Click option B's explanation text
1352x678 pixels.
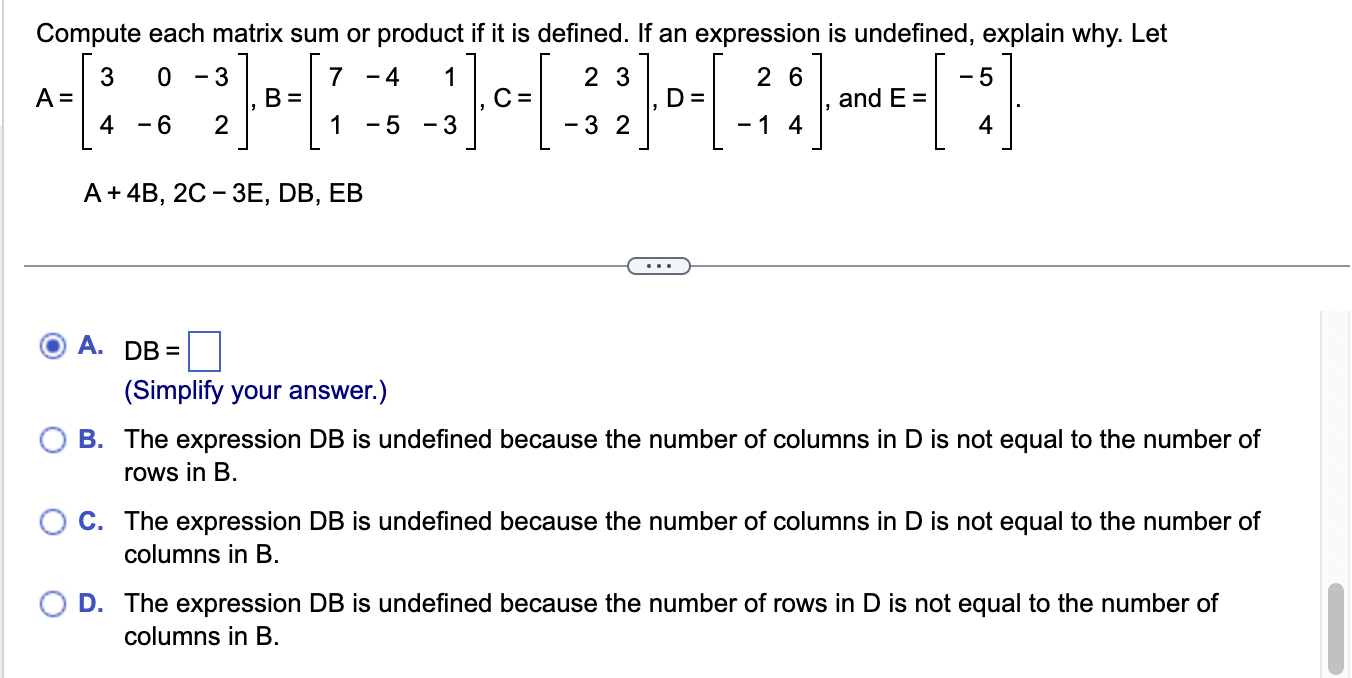tap(690, 455)
